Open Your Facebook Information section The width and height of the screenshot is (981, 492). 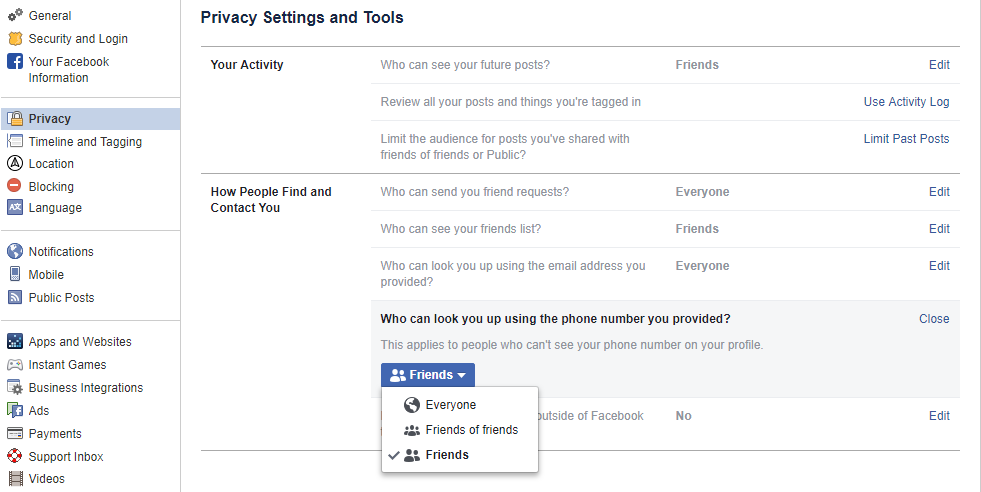(x=68, y=70)
